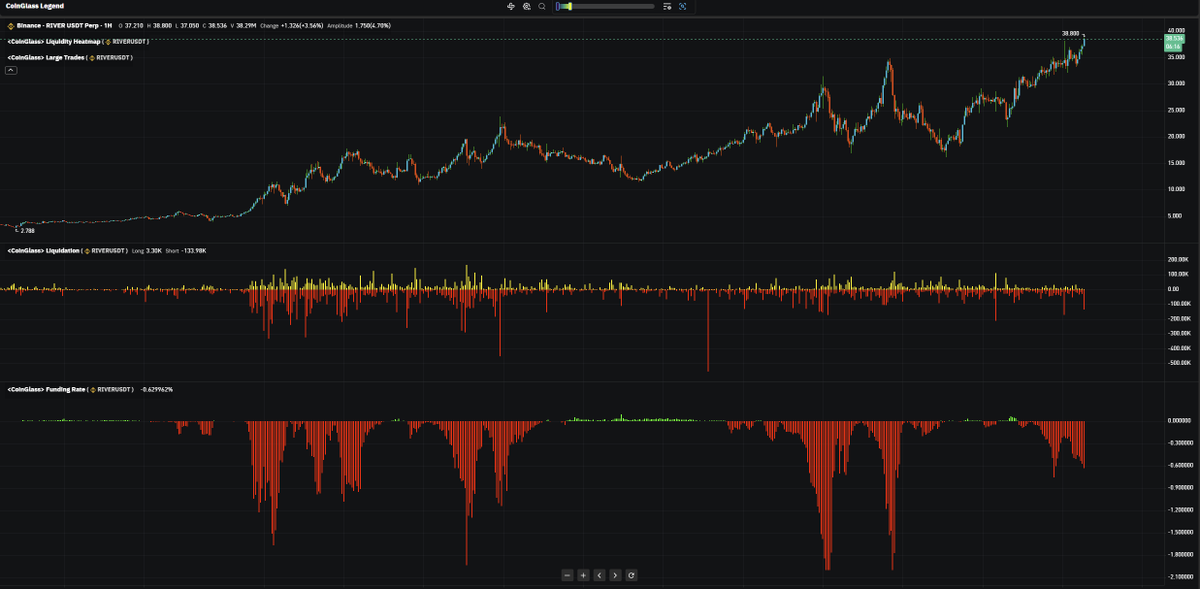Screen dimensions: 1200x589
Task: Click the CoinGlass Legend title
Action: (35, 6)
